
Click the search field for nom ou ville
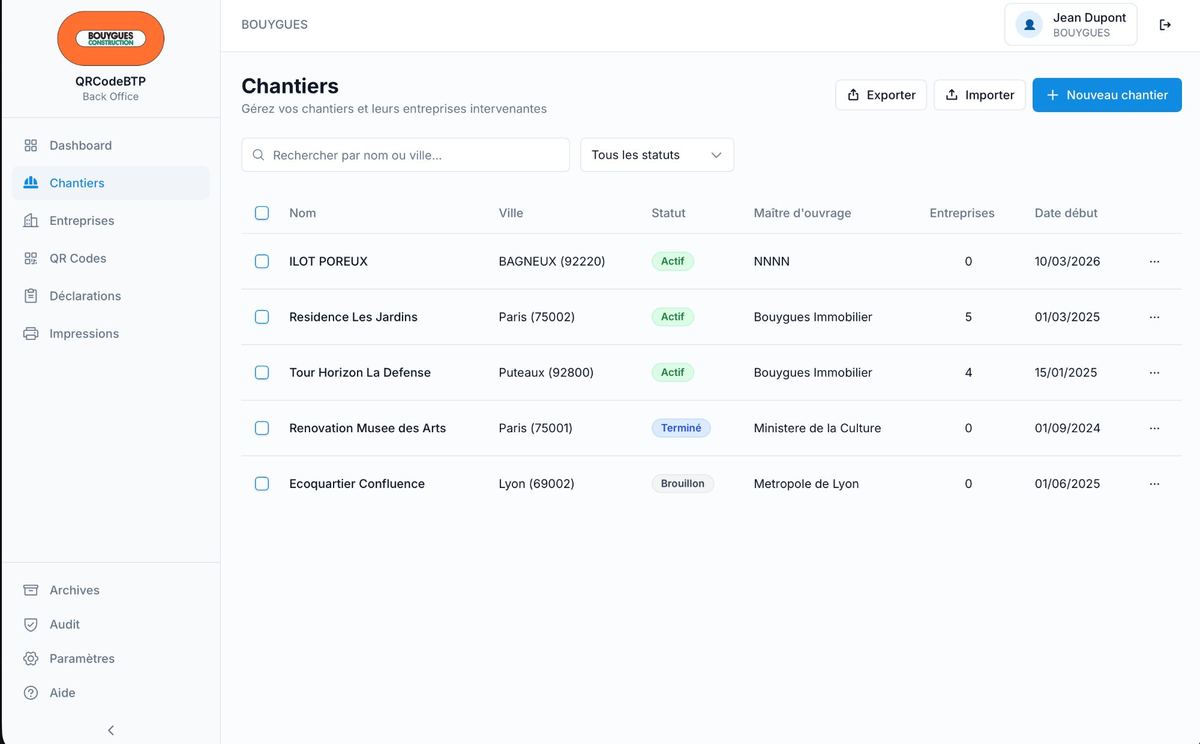(404, 154)
